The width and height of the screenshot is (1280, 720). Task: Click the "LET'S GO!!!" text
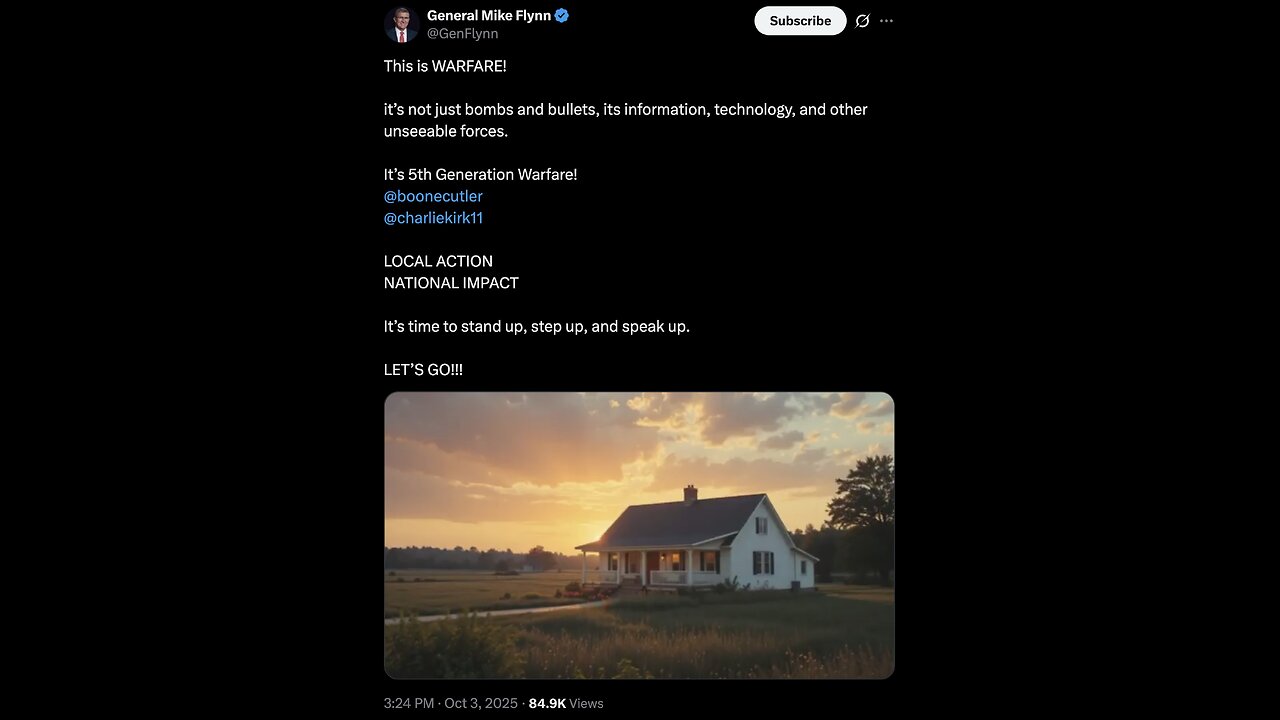click(x=423, y=370)
